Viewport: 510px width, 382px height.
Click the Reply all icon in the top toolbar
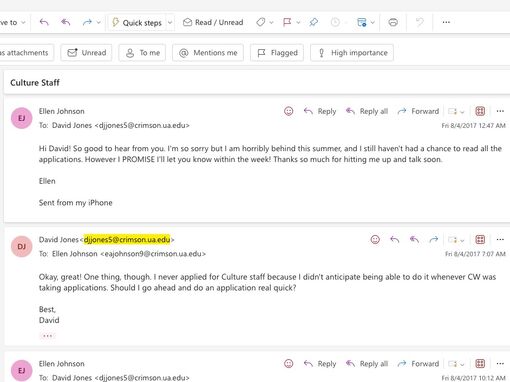coord(65,22)
